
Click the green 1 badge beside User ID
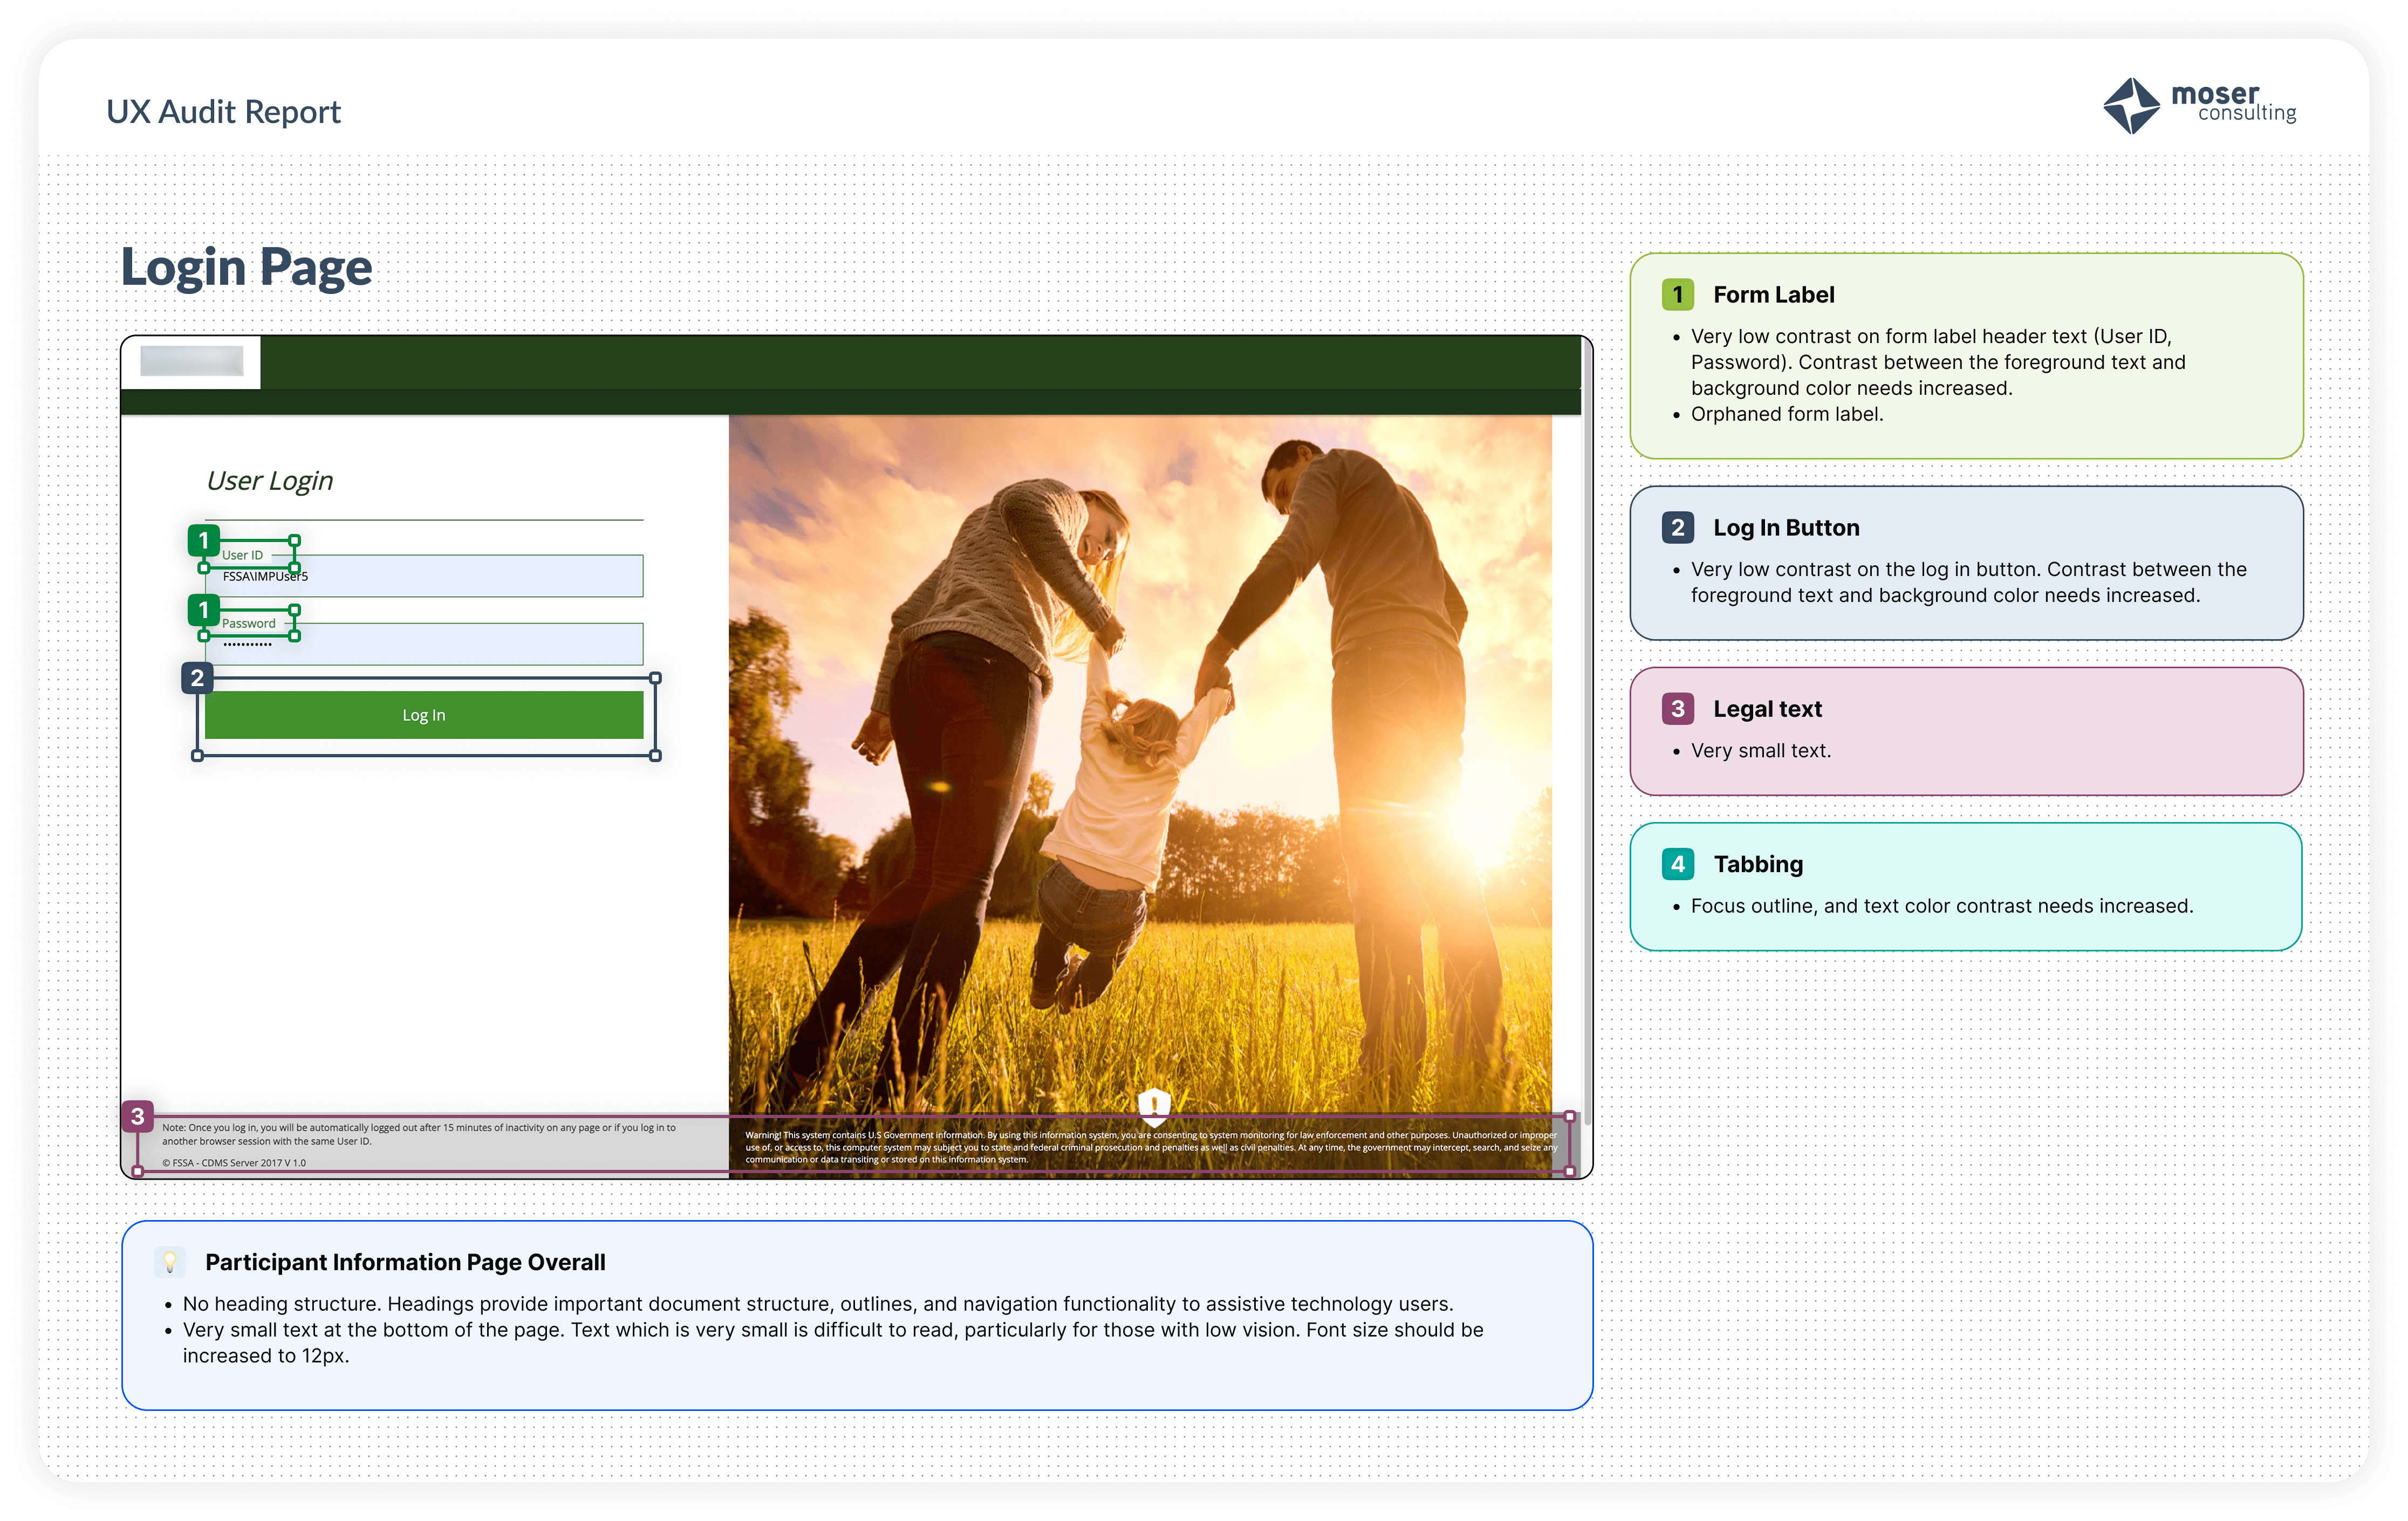[204, 541]
